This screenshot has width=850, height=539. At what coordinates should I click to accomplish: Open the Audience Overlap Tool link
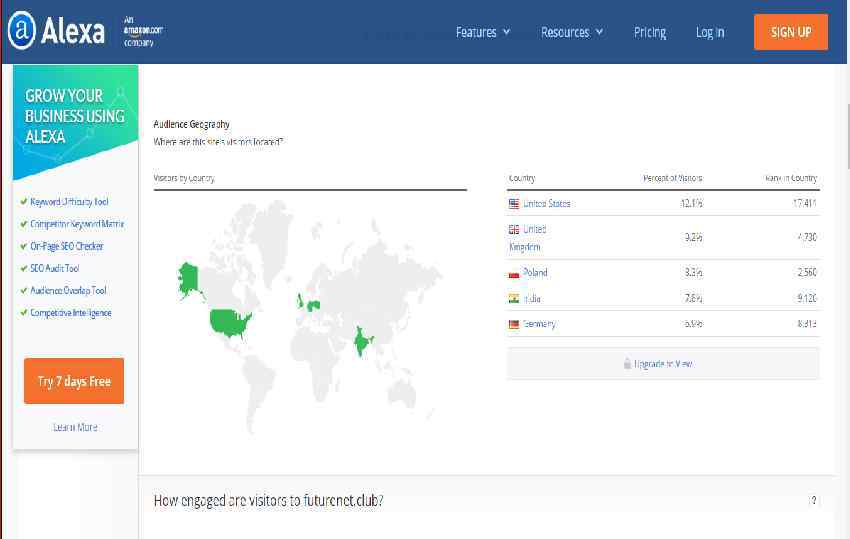coord(68,291)
